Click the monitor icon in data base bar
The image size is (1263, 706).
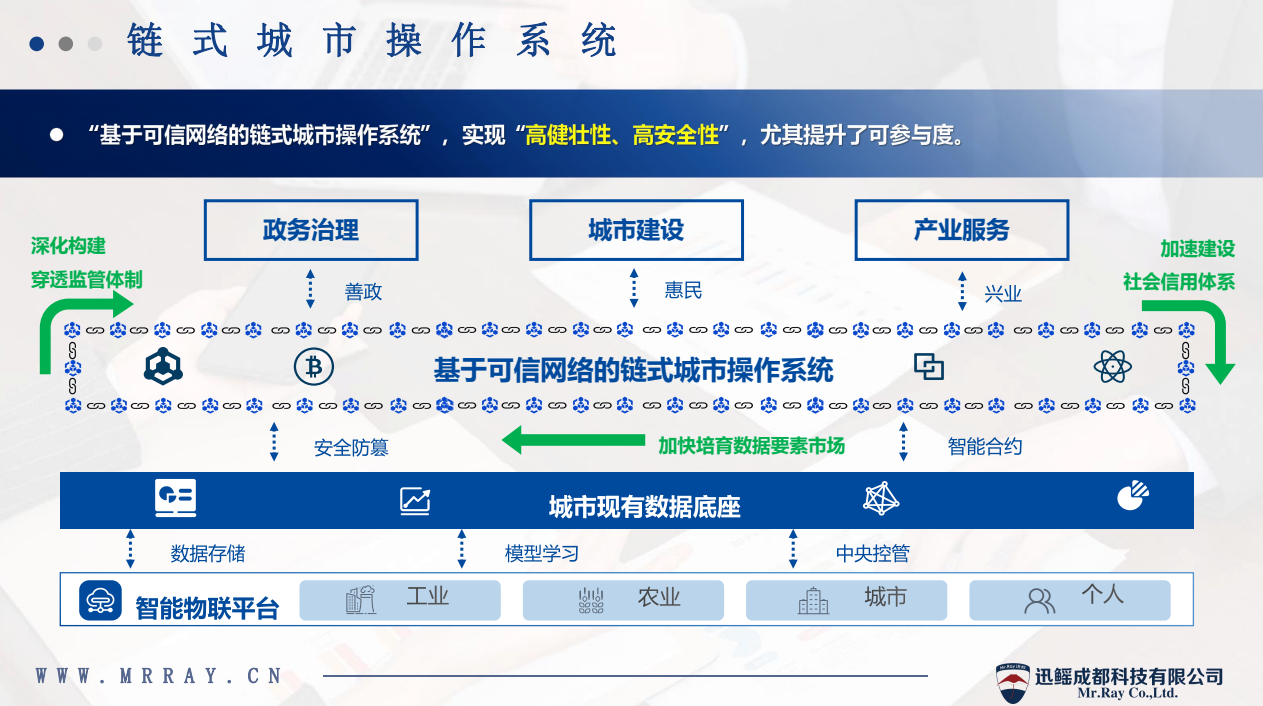pos(176,498)
